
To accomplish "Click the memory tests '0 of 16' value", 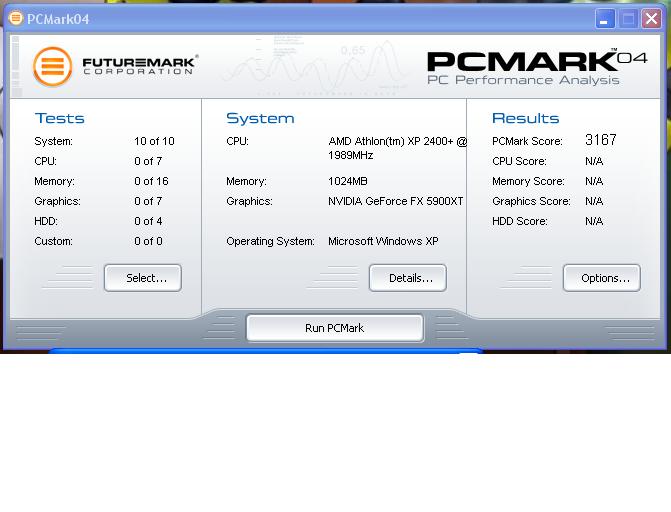I will (151, 182).
